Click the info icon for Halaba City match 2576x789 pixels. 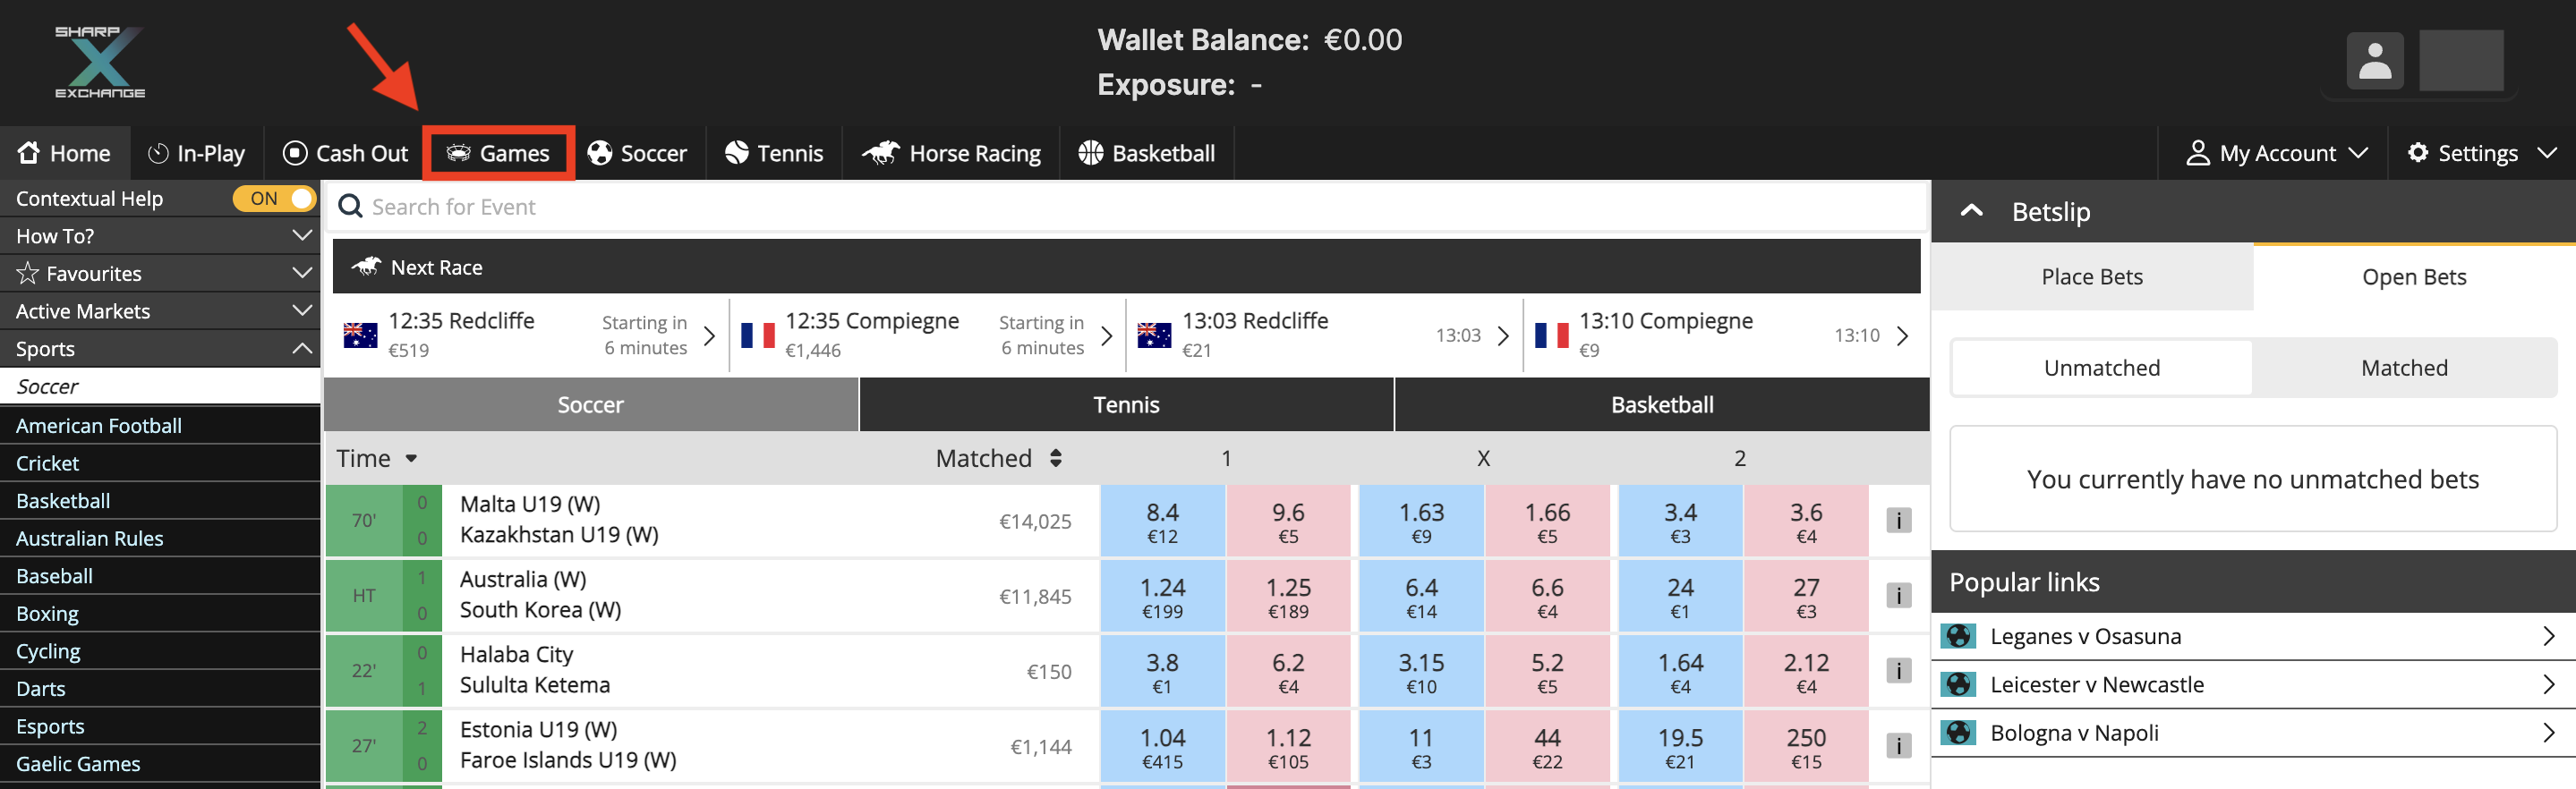click(1898, 670)
